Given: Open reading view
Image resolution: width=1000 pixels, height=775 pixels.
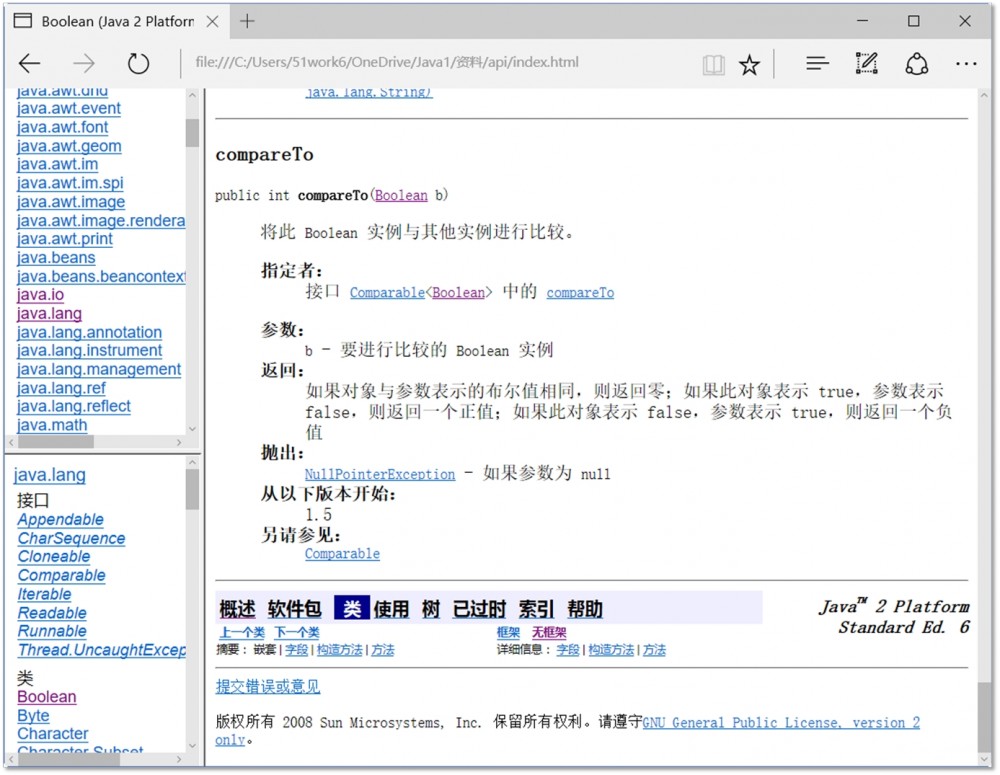Looking at the screenshot, I should coord(713,62).
